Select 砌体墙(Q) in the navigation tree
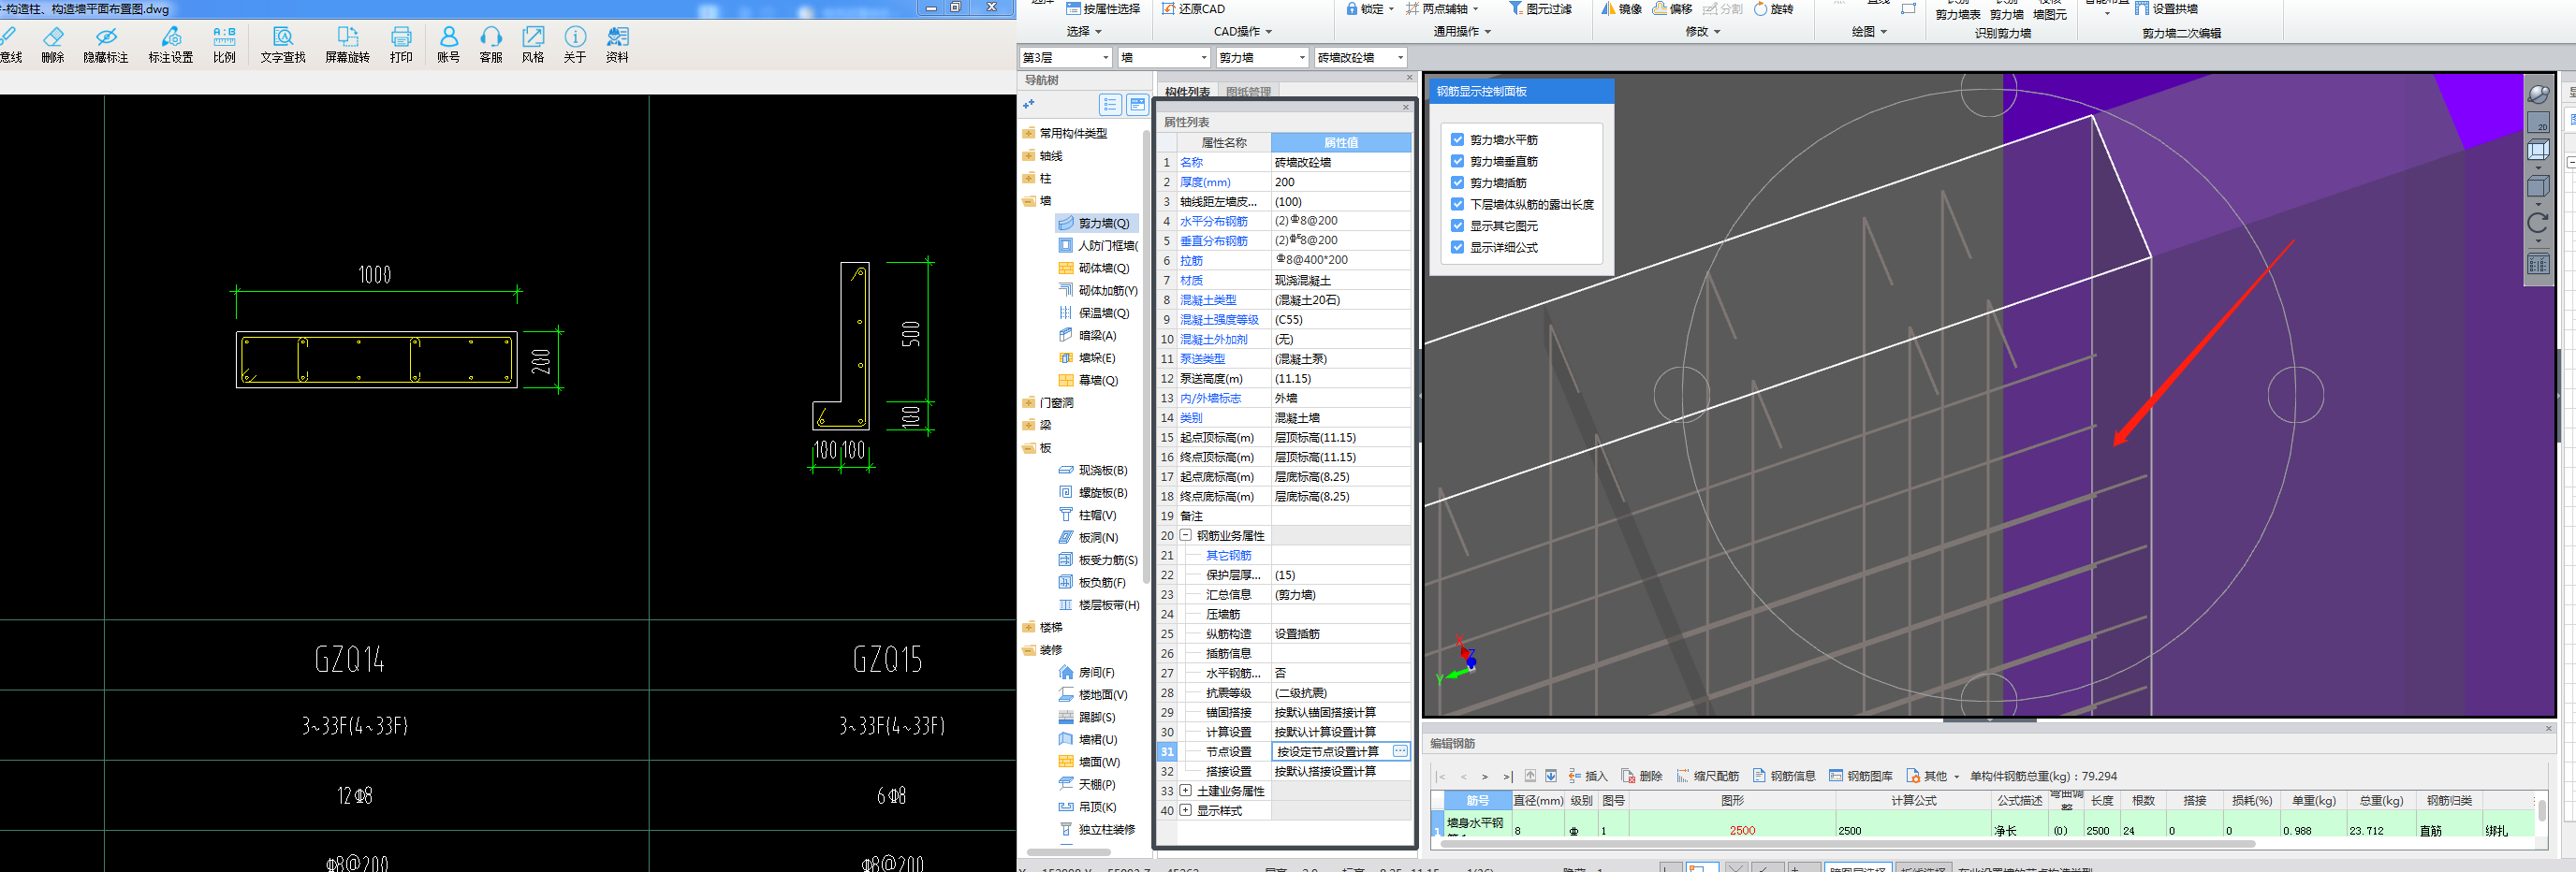The width and height of the screenshot is (2576, 872). [1094, 268]
